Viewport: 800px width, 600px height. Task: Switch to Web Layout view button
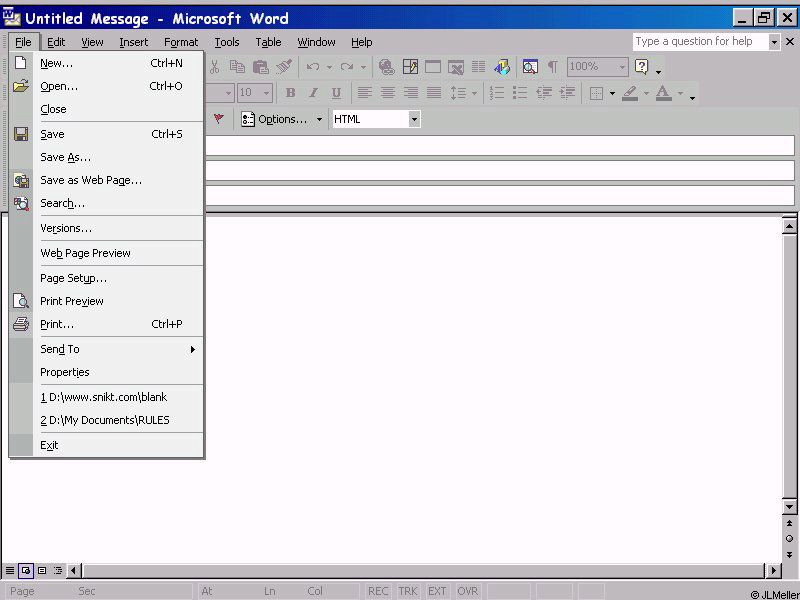(x=26, y=570)
